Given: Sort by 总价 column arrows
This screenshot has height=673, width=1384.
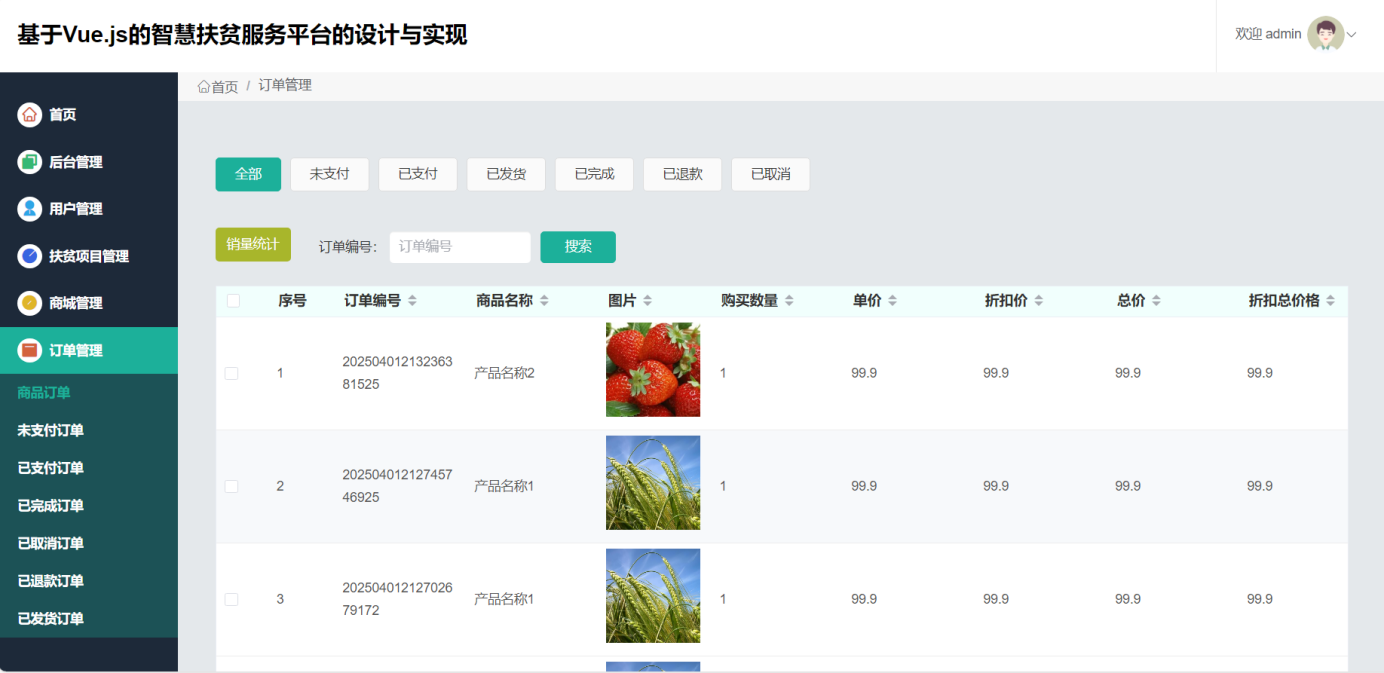Looking at the screenshot, I should click(x=1156, y=301).
